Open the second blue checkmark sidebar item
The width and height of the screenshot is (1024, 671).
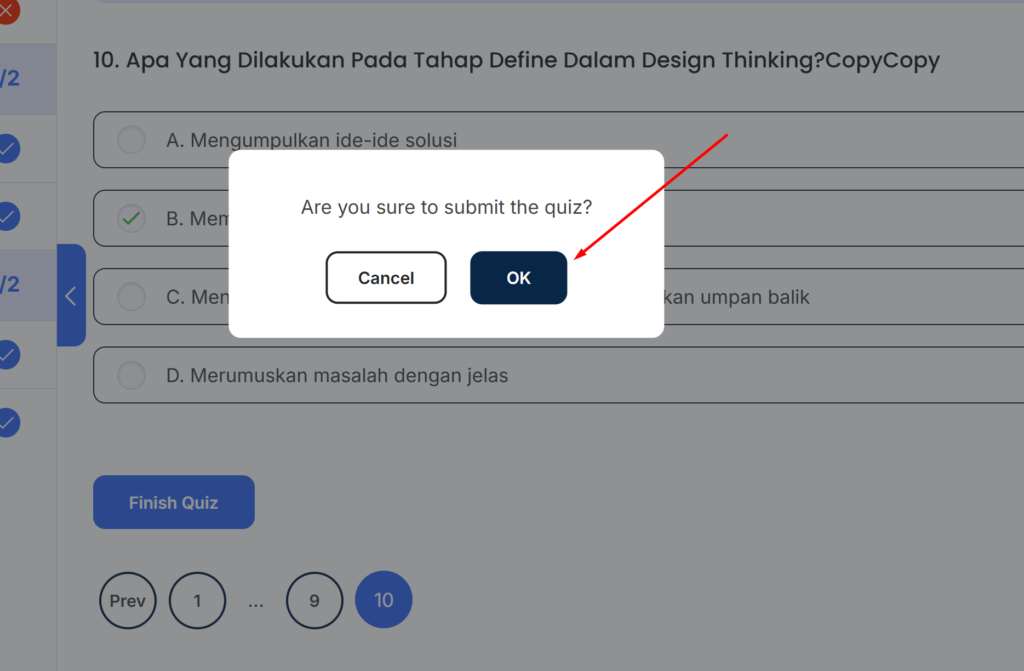[x=8, y=216]
